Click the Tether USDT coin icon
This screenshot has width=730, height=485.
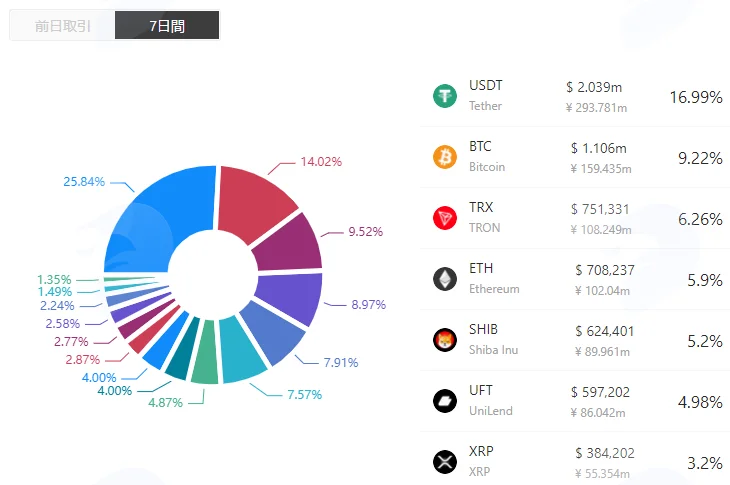pos(445,96)
